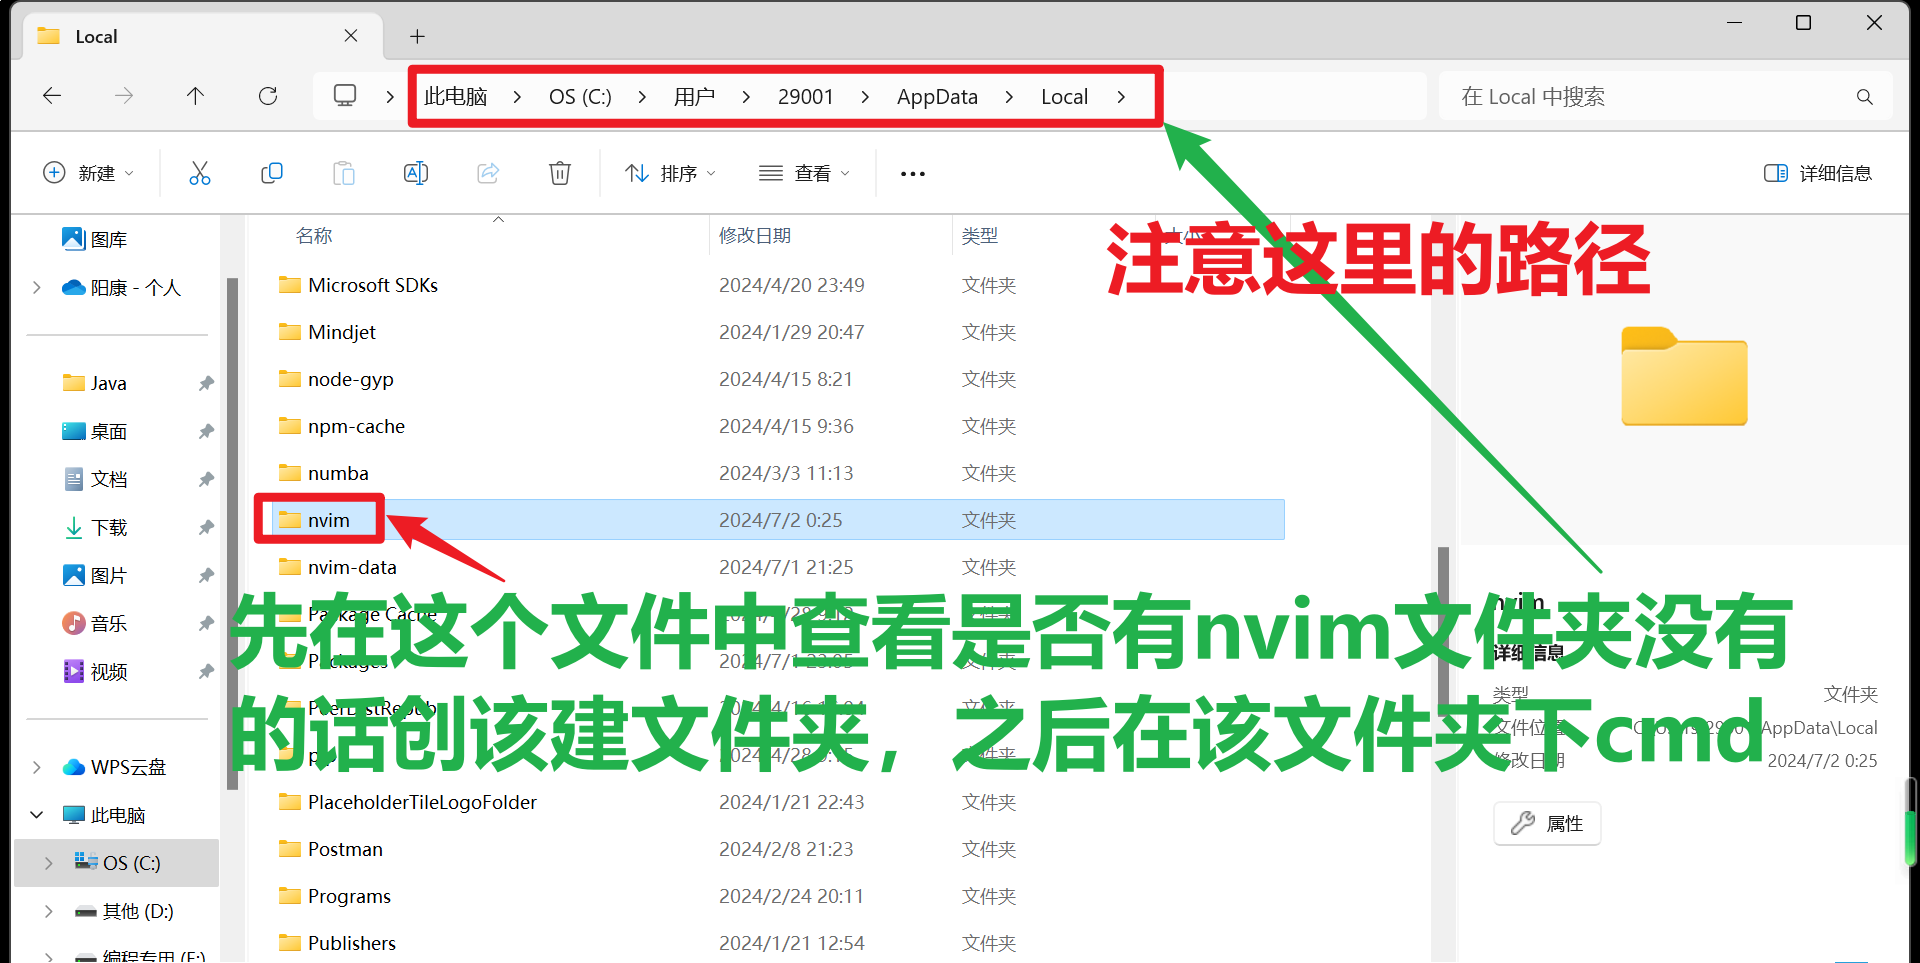Open the see-more (...) toolbar menu
Viewport: 1920px width, 963px height.
pos(911,172)
